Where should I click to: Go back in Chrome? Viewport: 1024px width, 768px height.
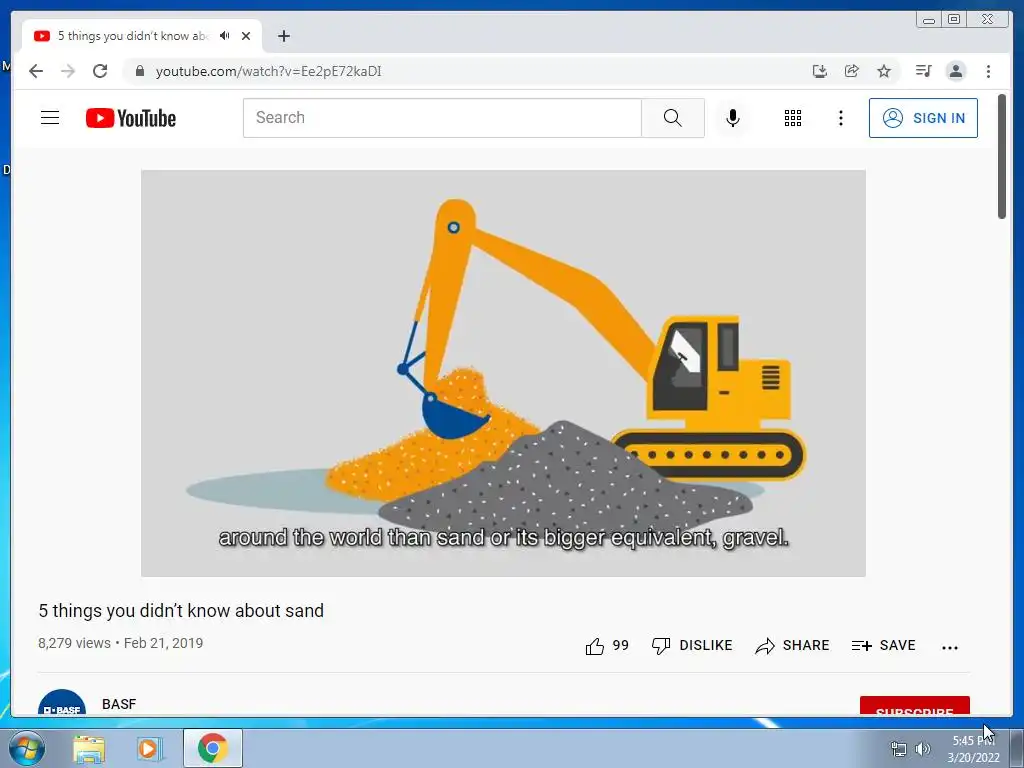click(x=36, y=71)
